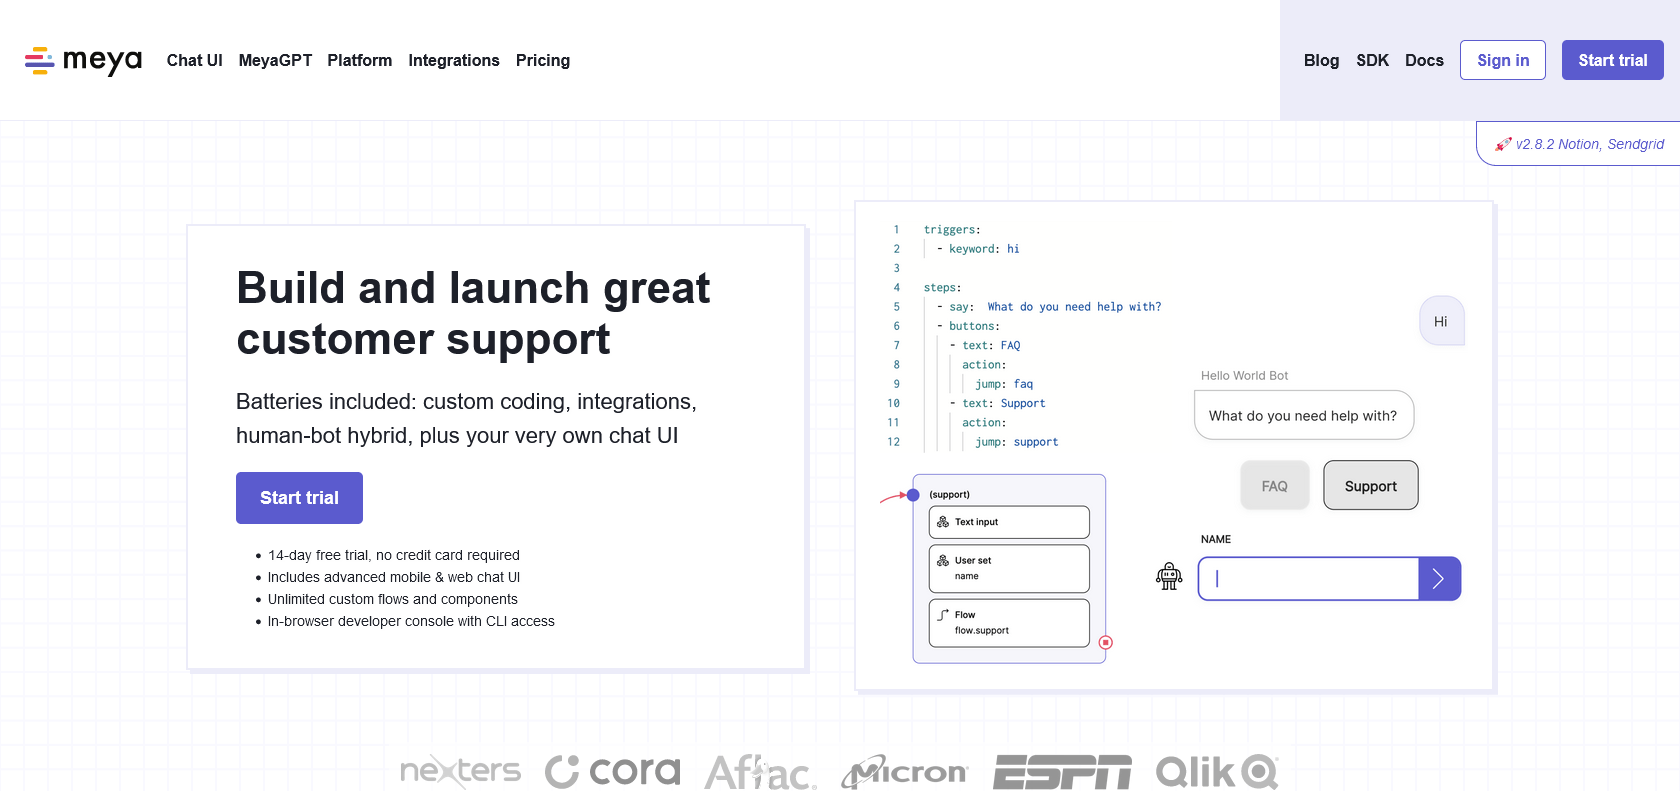This screenshot has height=791, width=1680.
Task: Click the robot bot avatar icon
Action: [x=1169, y=576]
